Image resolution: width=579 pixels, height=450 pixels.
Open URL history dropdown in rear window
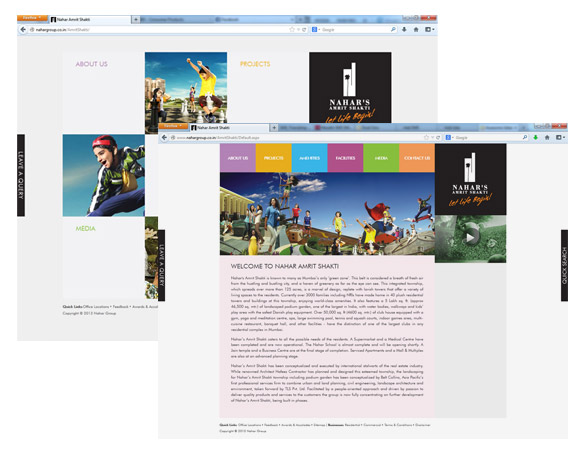298,30
